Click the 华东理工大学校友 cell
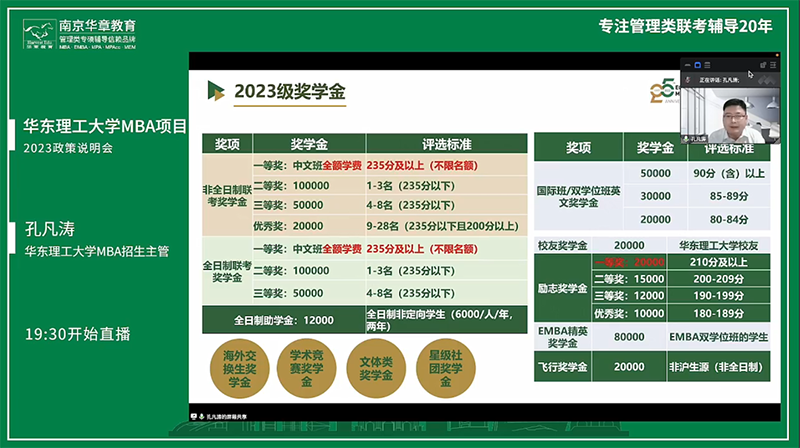Viewport: 800px width, 448px height. 718,245
